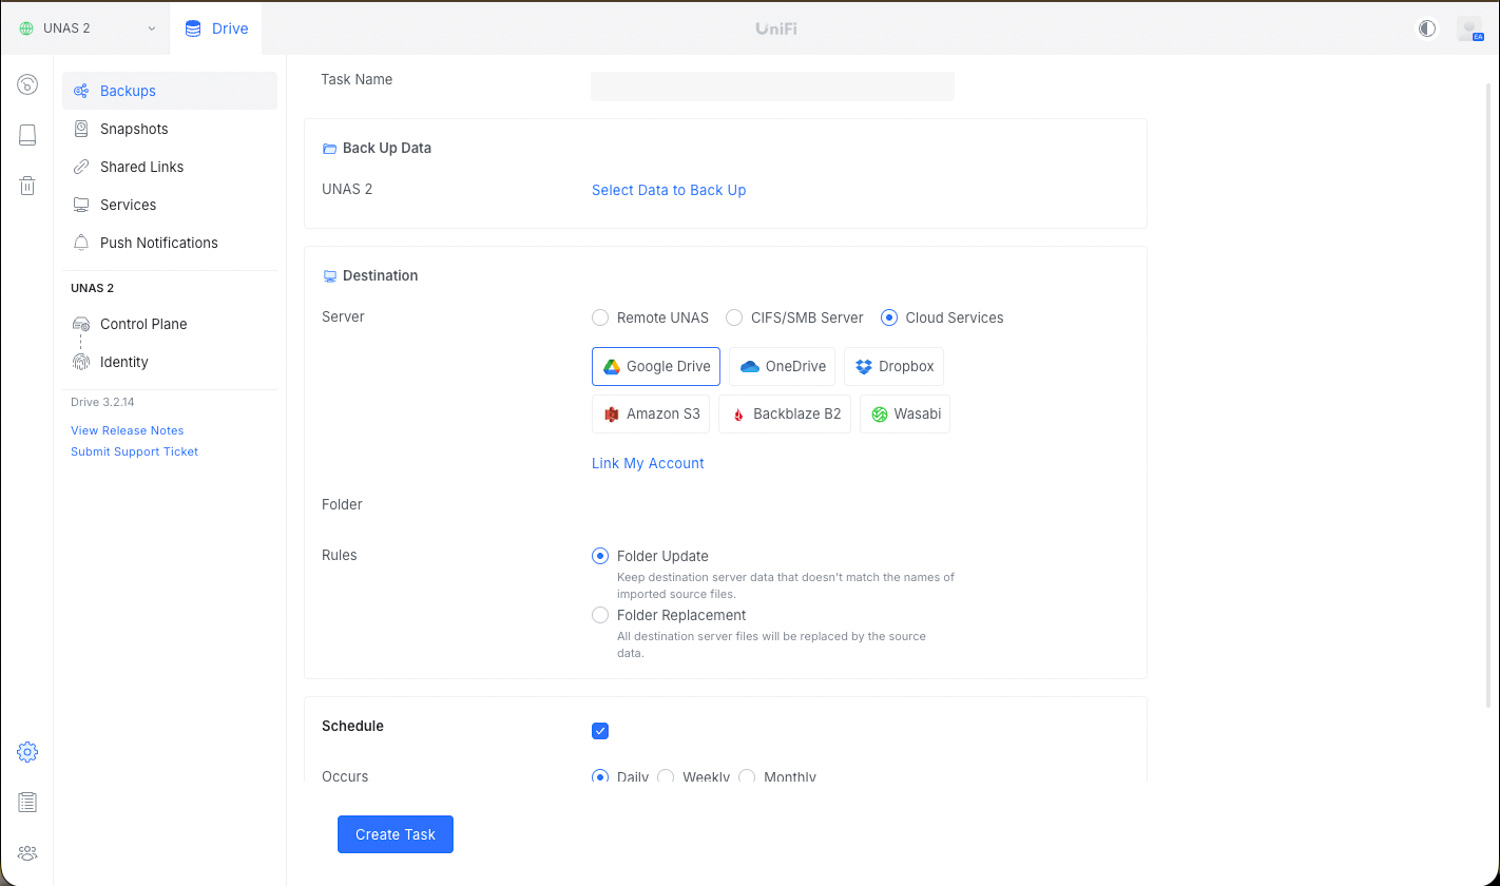1500x886 pixels.
Task: Choose Dropbox as the cloud destination
Action: click(x=893, y=367)
